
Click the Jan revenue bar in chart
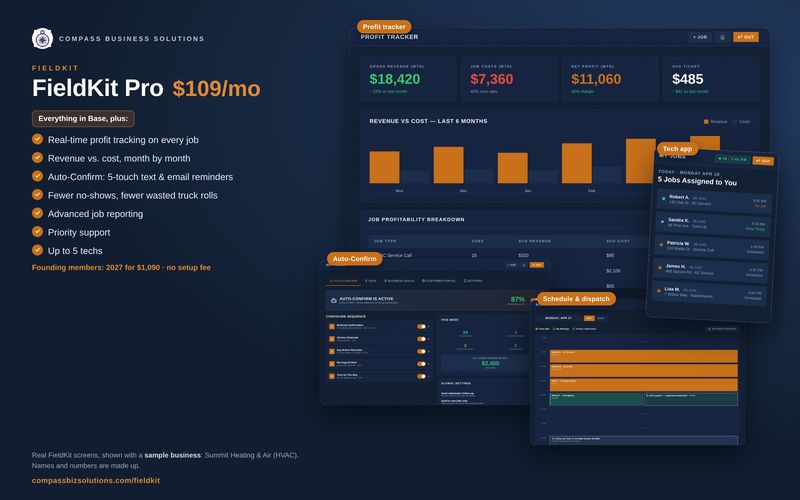point(513,168)
